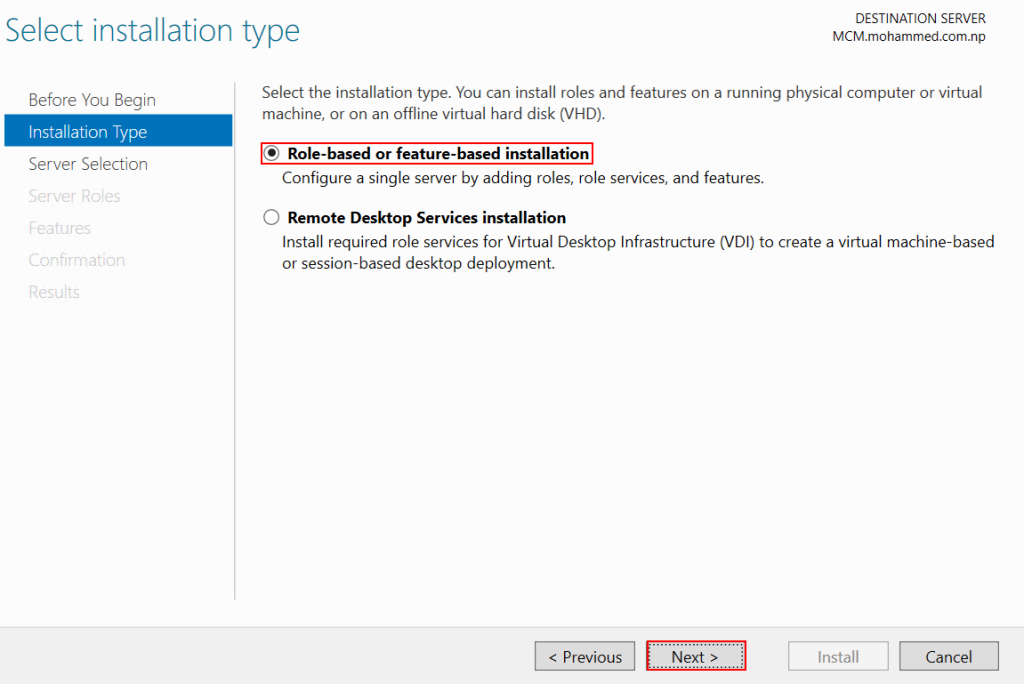1024x684 pixels.
Task: Click the Results step in the sidebar
Action: tap(54, 292)
